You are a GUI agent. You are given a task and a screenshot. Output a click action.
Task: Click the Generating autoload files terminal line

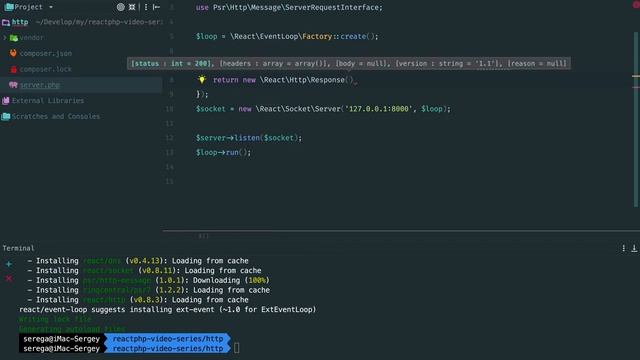(72, 329)
